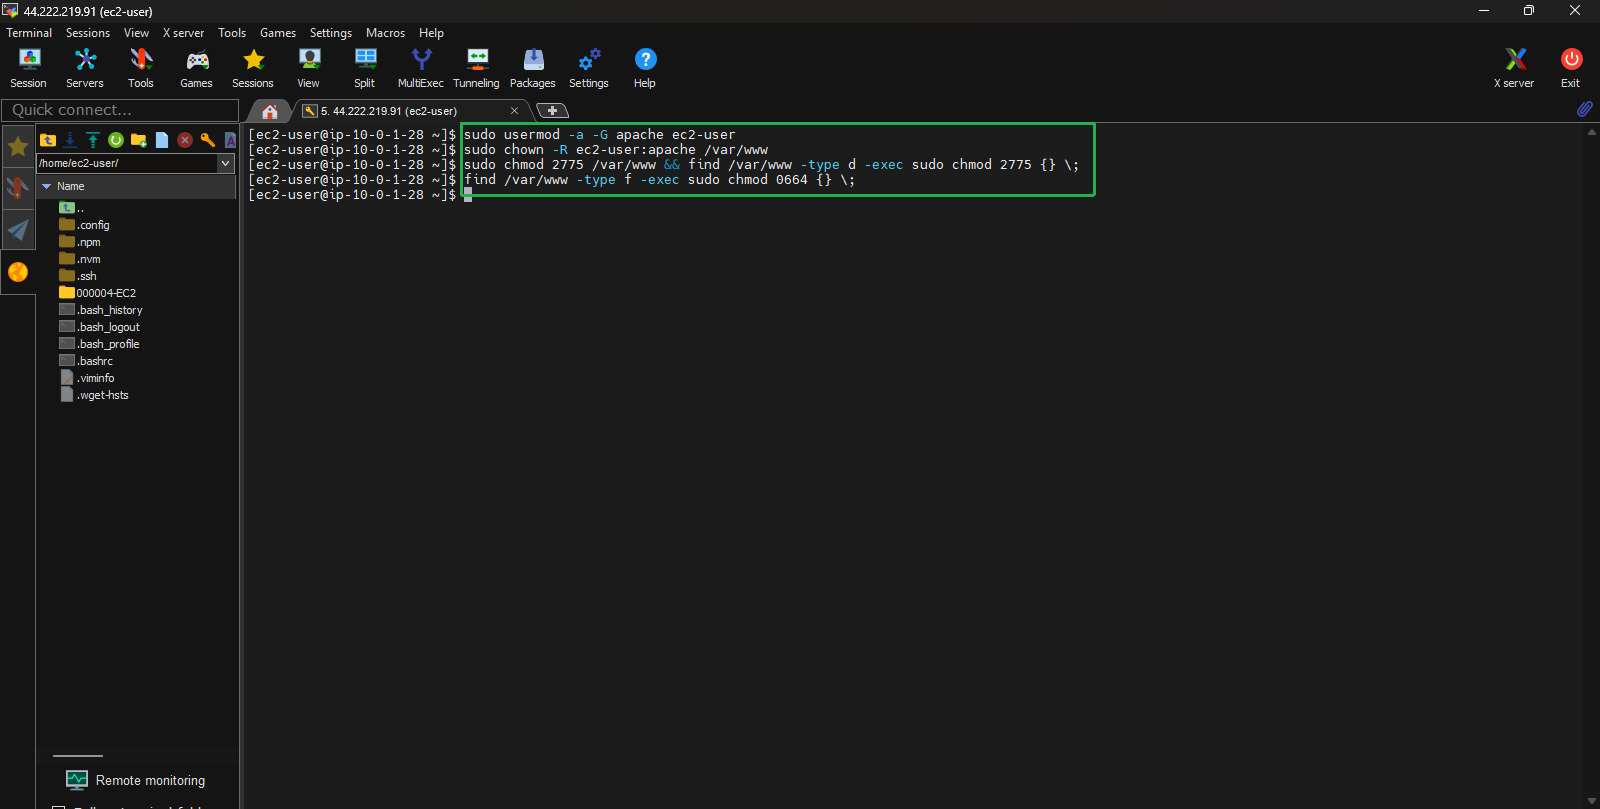Activate the Split terminal icon
The height and width of the screenshot is (809, 1600).
pos(365,68)
